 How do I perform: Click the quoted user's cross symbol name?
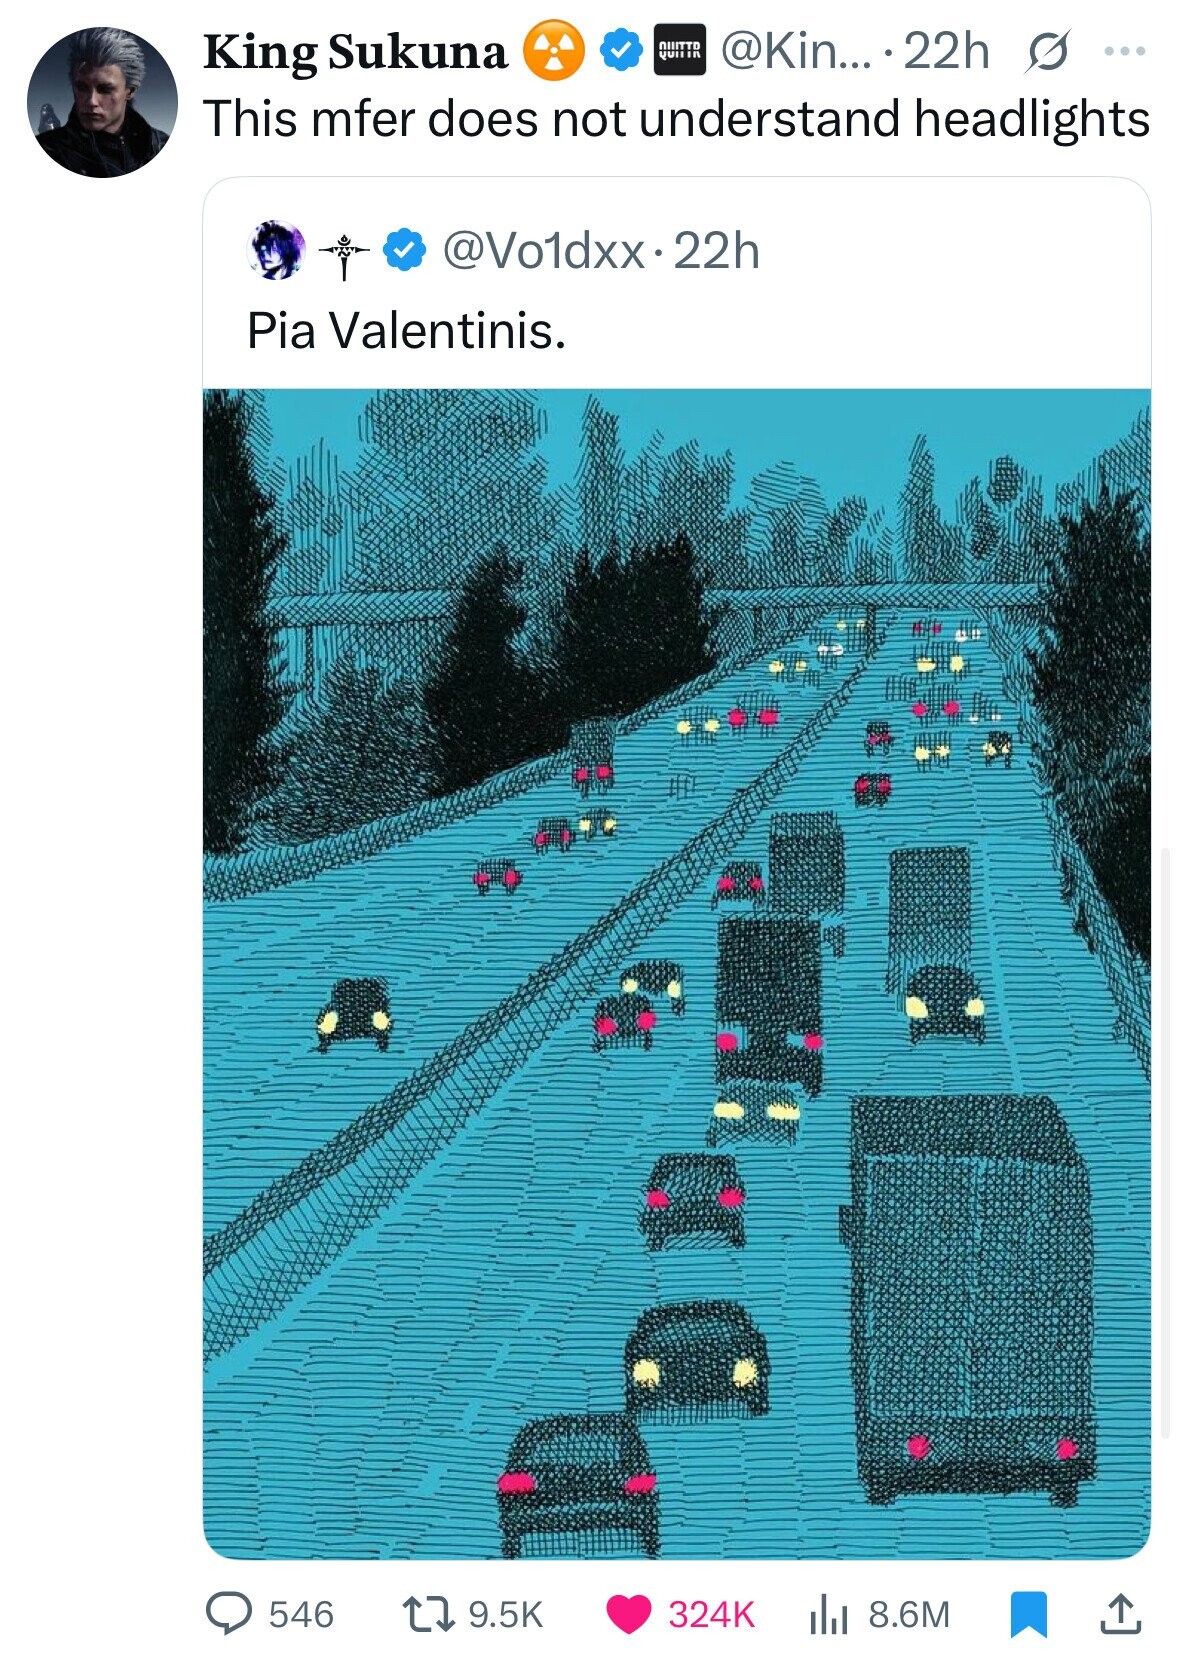(x=343, y=251)
